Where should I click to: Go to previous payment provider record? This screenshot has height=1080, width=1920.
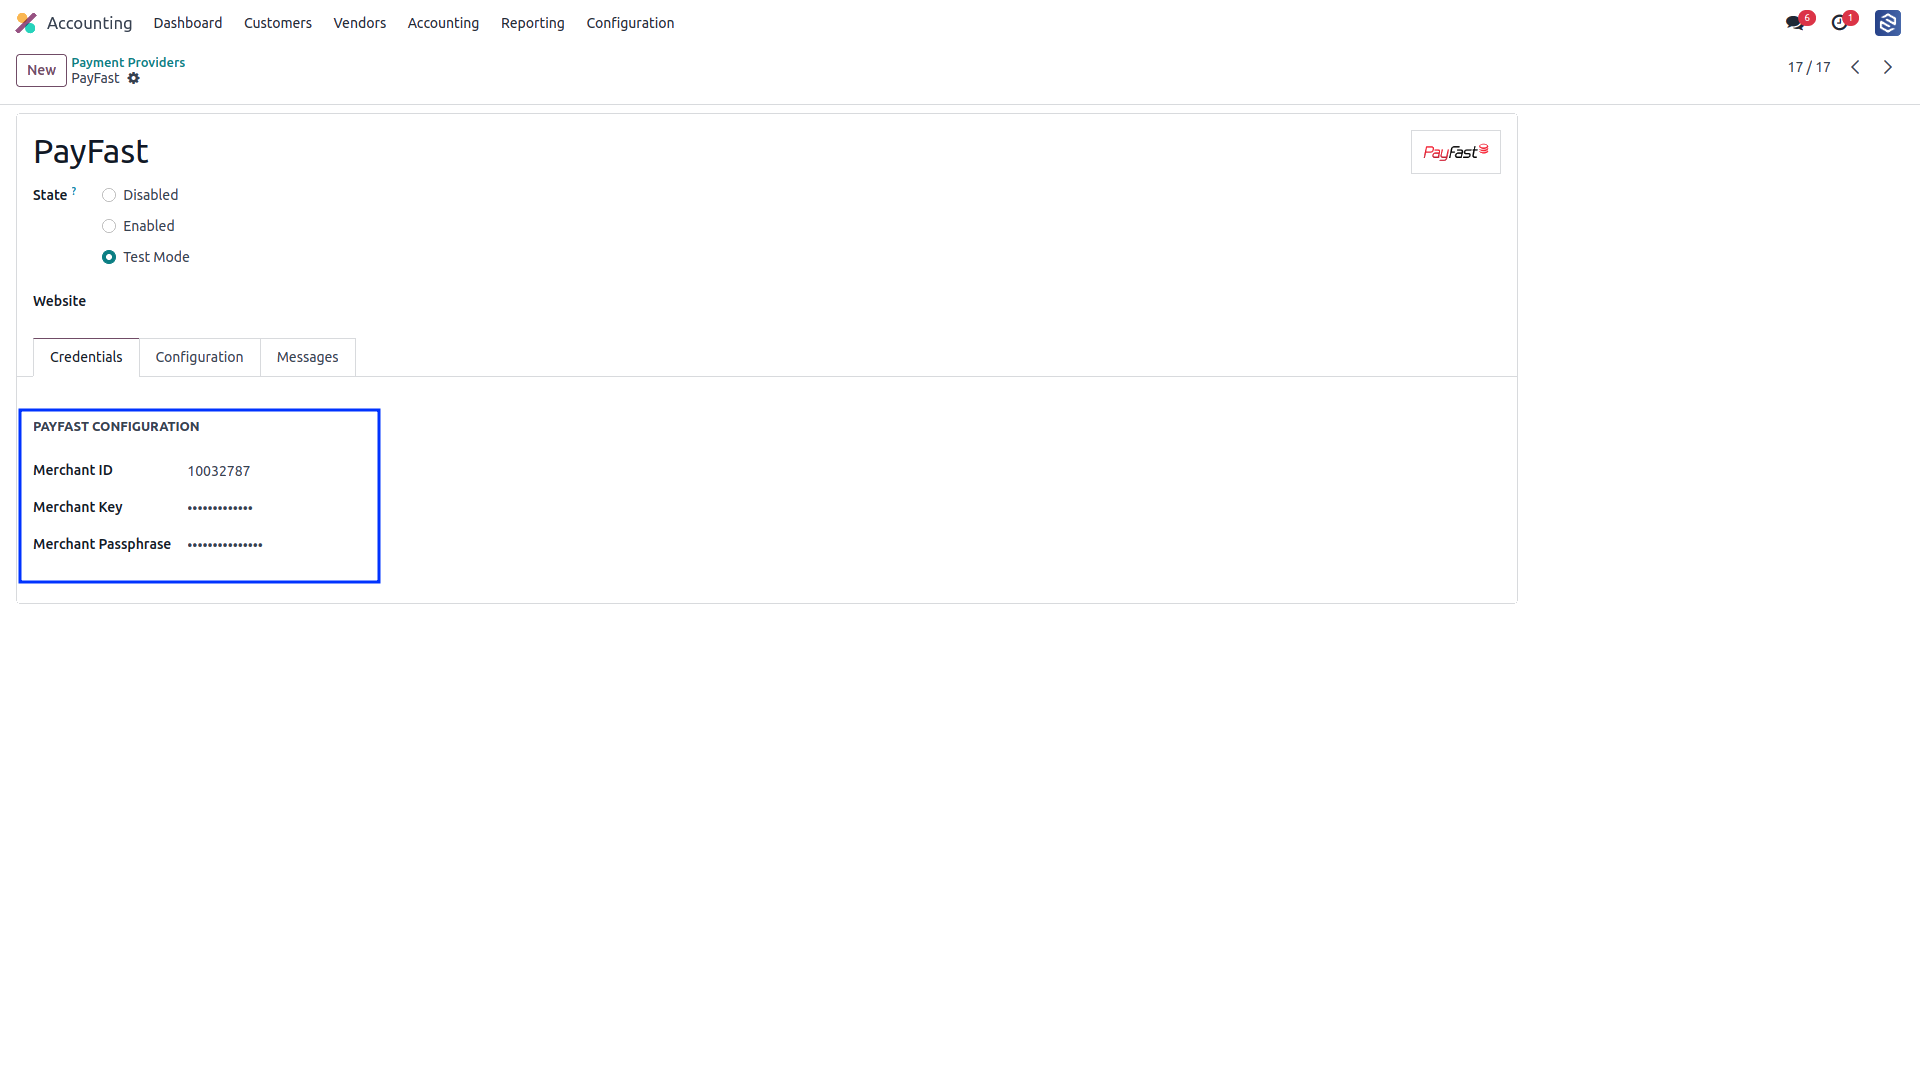(x=1855, y=67)
